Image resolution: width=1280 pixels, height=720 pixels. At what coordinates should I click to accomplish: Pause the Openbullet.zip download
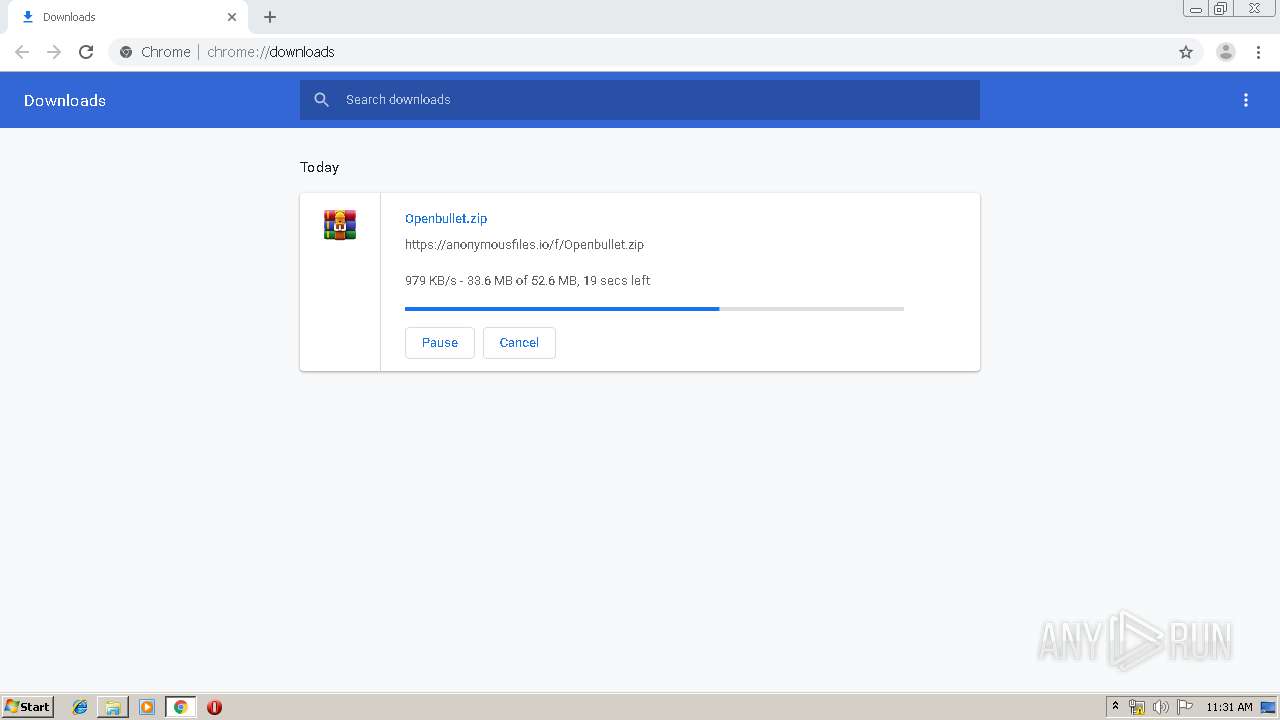click(440, 343)
